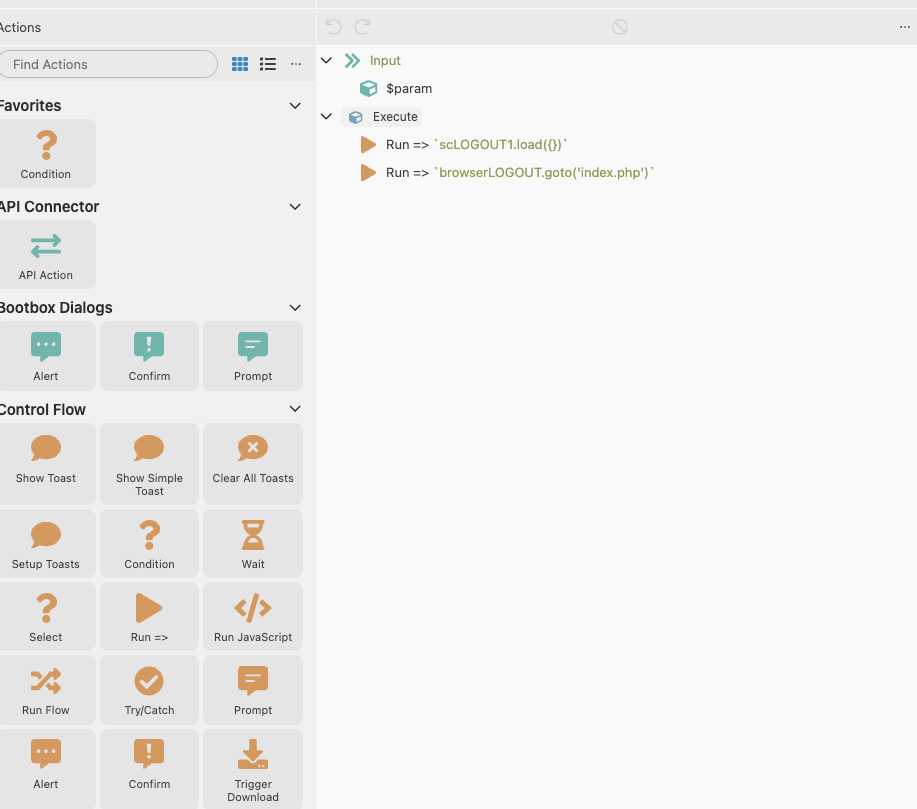Collapse the Control Flow section
This screenshot has width=917, height=809.
[294, 409]
